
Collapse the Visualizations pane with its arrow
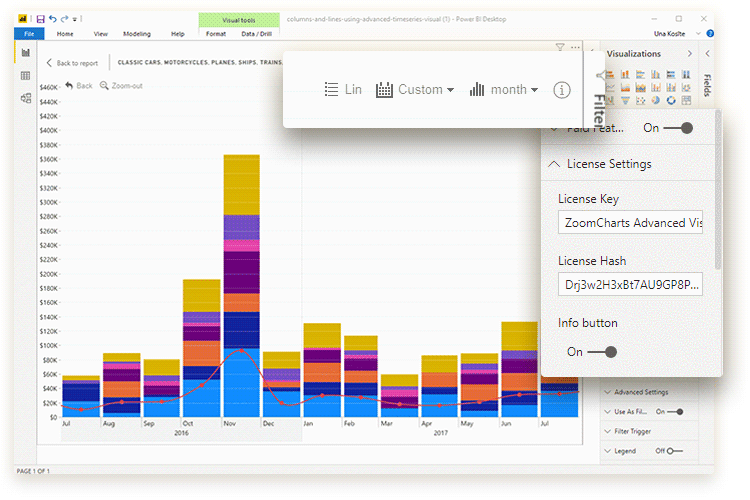[x=690, y=54]
